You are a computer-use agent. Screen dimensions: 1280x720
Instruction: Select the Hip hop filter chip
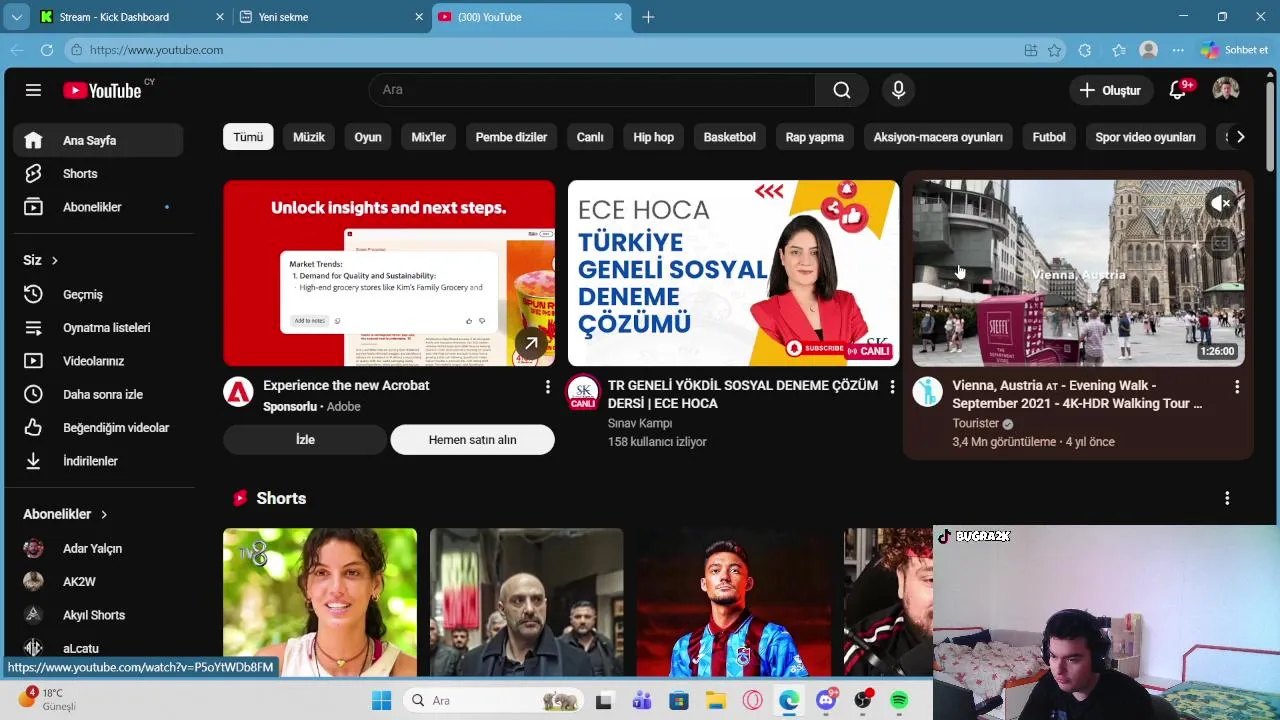[654, 137]
